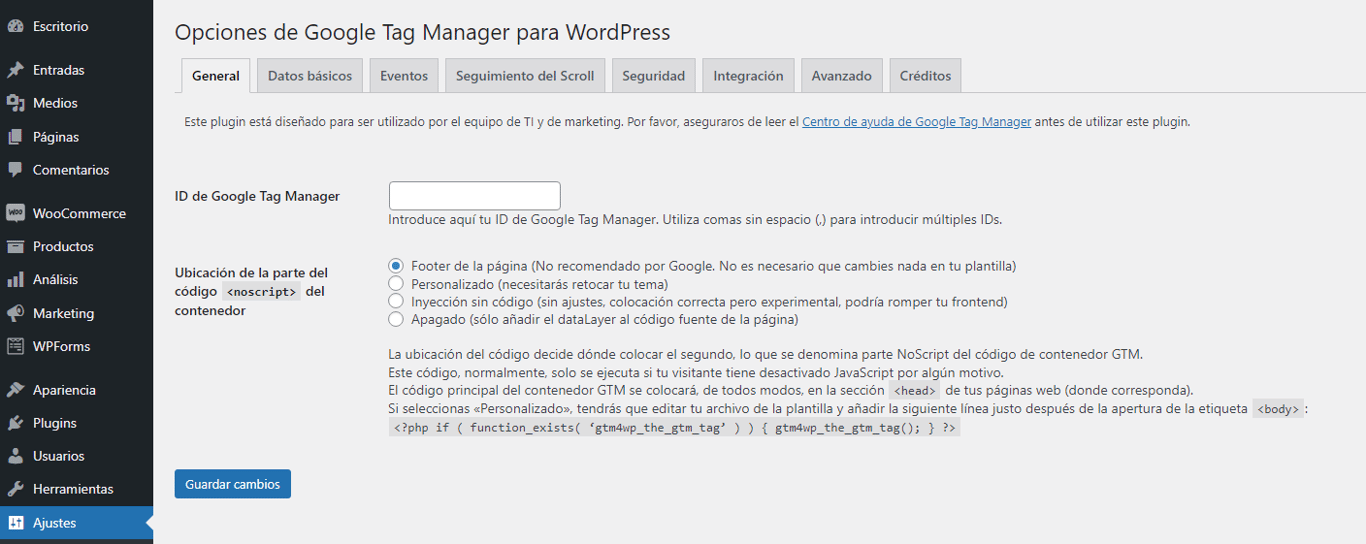Click the <noscript> code label
This screenshot has width=1366, height=544.
261,292
